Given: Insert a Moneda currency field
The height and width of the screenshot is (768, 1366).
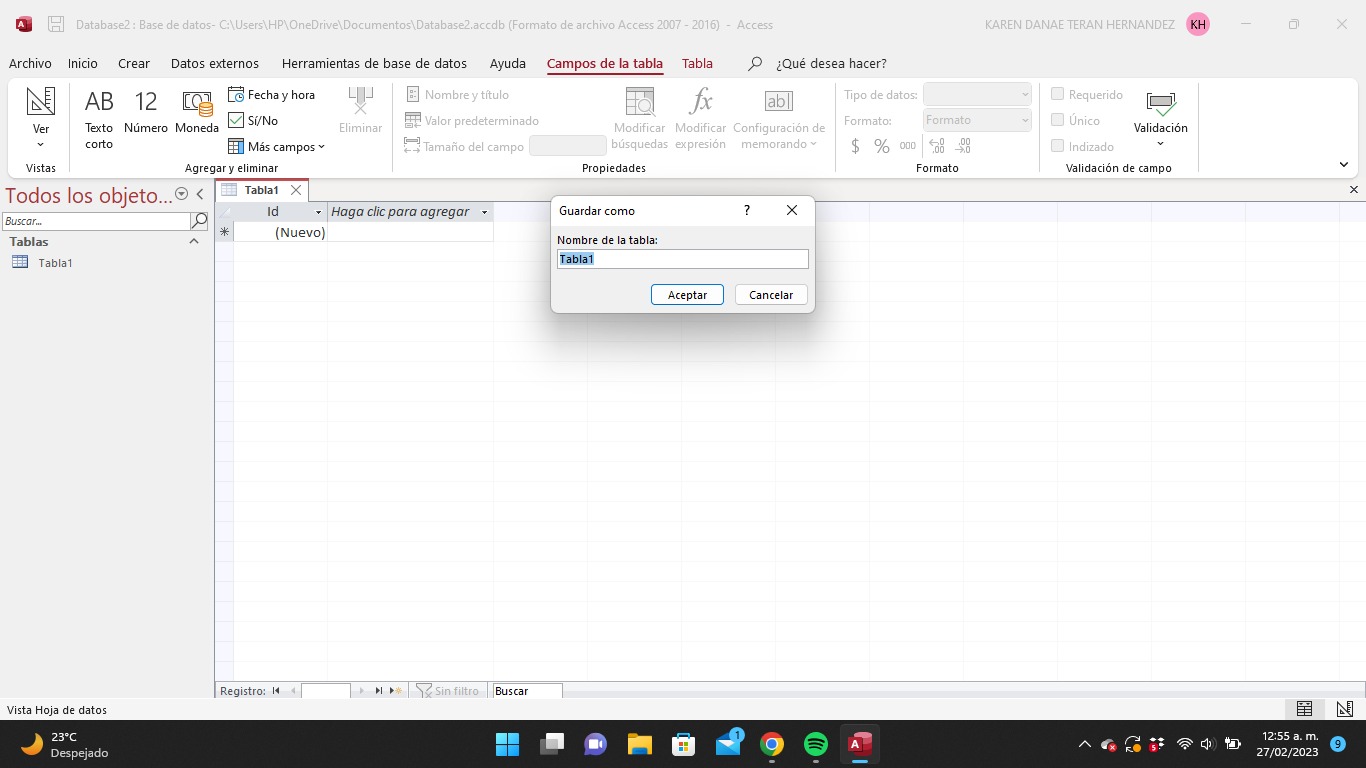Looking at the screenshot, I should (x=197, y=114).
